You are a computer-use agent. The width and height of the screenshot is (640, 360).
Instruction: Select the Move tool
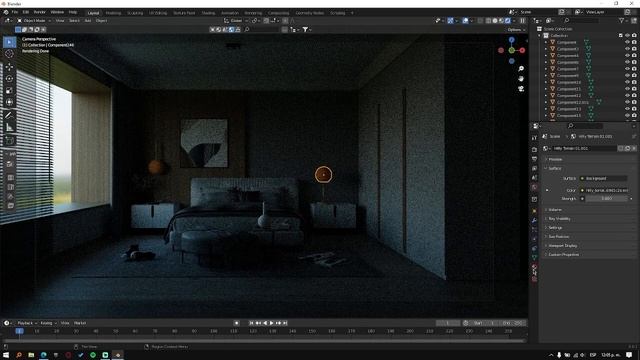pos(10,67)
